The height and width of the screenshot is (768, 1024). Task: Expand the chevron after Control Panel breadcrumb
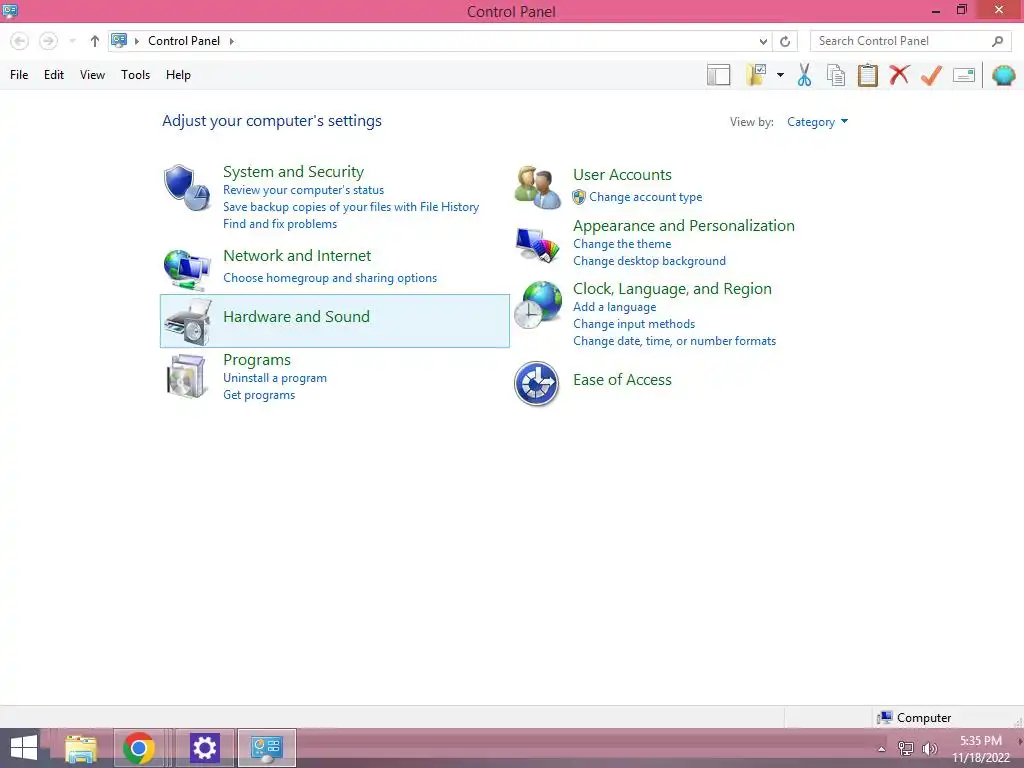point(231,41)
